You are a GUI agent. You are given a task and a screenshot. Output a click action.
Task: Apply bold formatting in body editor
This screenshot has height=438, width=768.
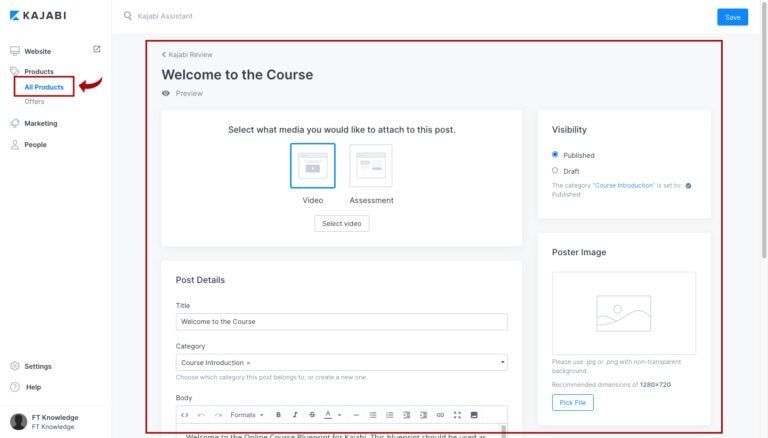pyautogui.click(x=278, y=415)
